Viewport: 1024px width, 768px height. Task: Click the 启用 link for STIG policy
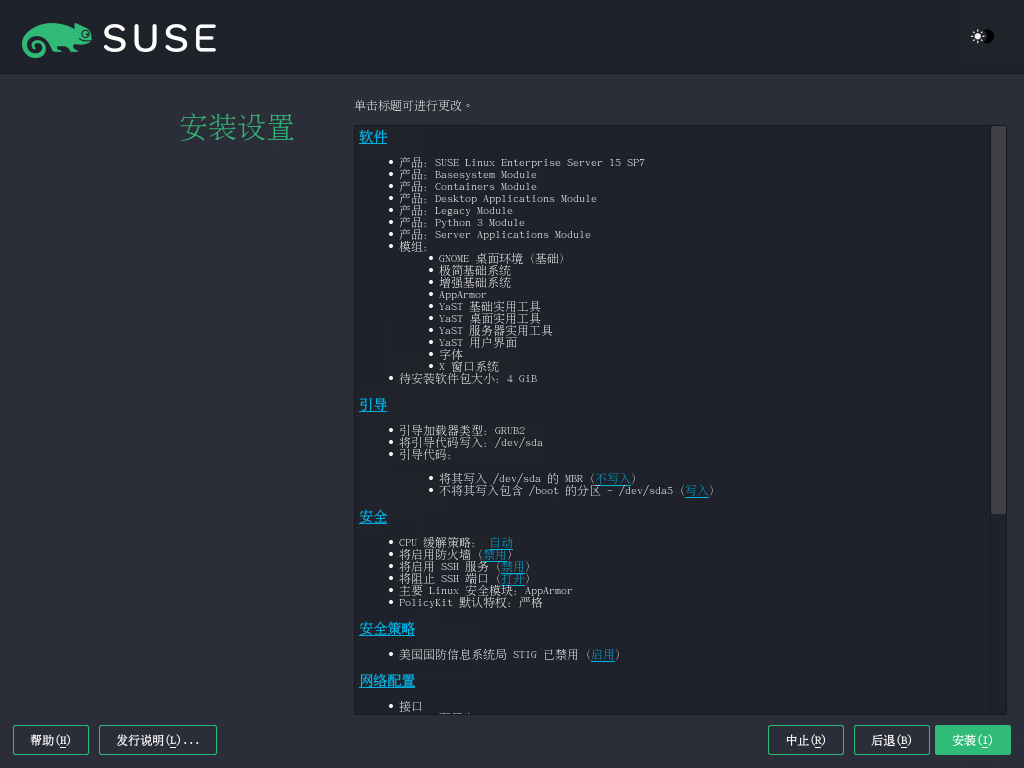pyautogui.click(x=603, y=655)
